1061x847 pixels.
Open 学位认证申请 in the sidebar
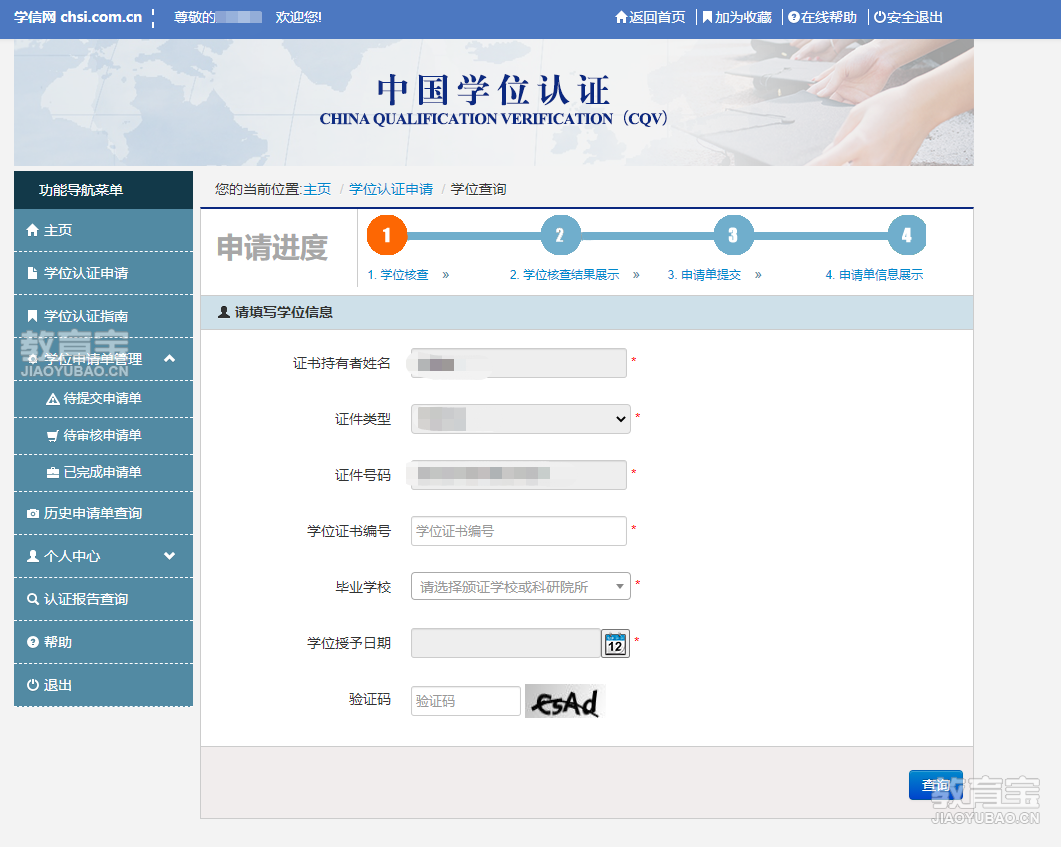click(103, 273)
